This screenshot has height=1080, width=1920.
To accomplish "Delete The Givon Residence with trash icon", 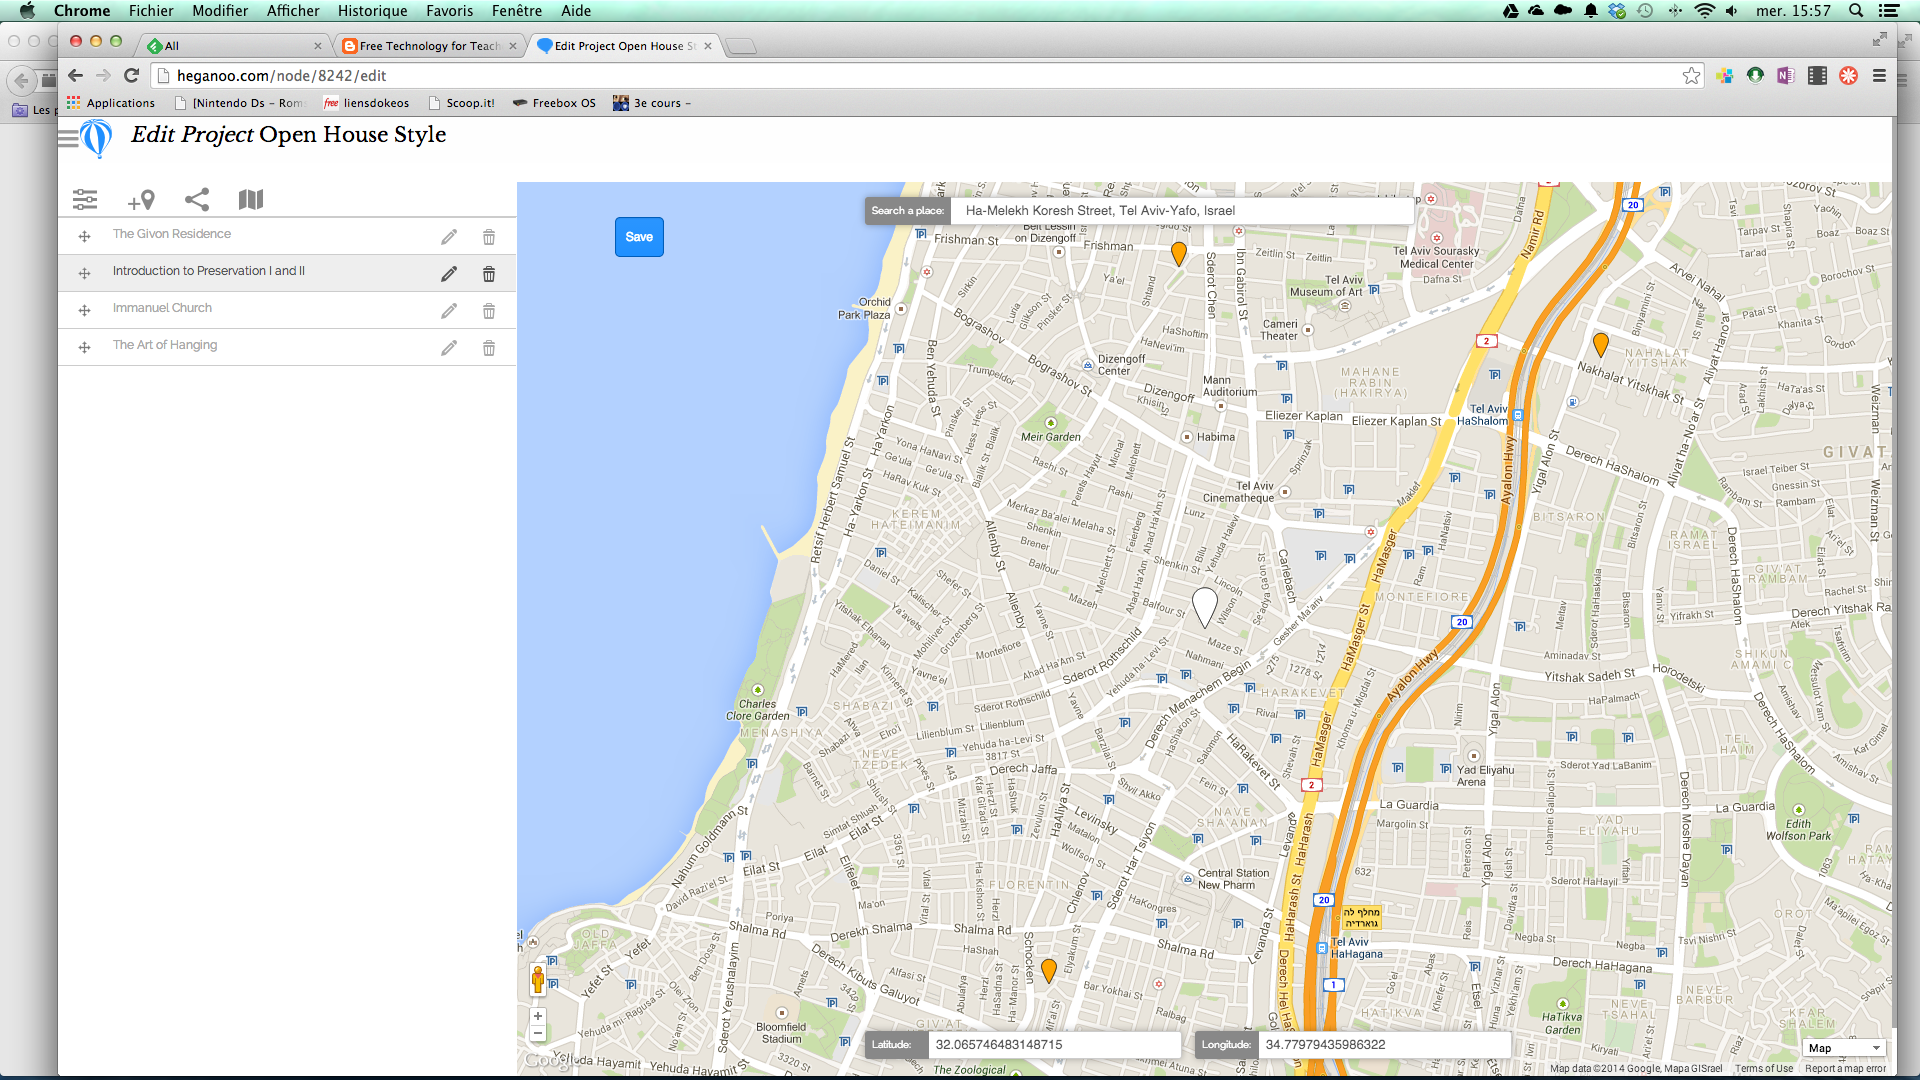I will 489,237.
